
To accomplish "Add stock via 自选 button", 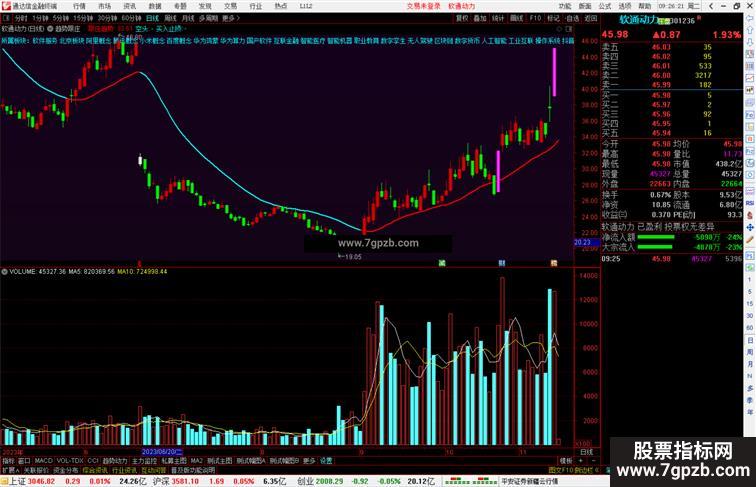I will (x=572, y=18).
